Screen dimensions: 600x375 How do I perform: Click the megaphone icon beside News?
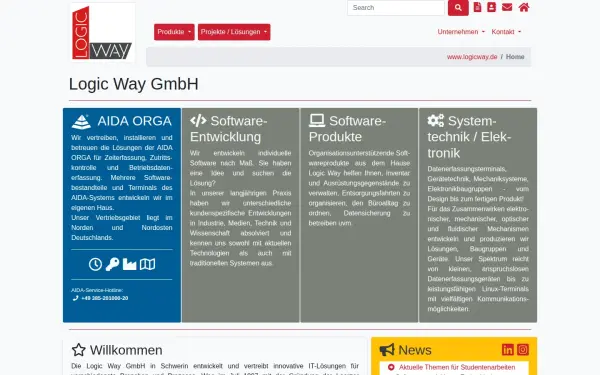coord(387,350)
